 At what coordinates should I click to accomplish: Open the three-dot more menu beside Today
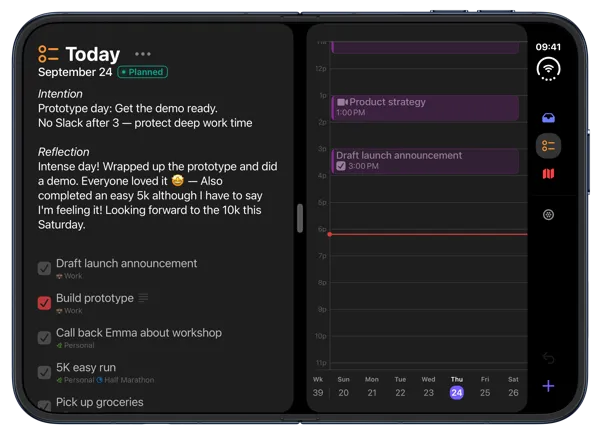[x=143, y=54]
